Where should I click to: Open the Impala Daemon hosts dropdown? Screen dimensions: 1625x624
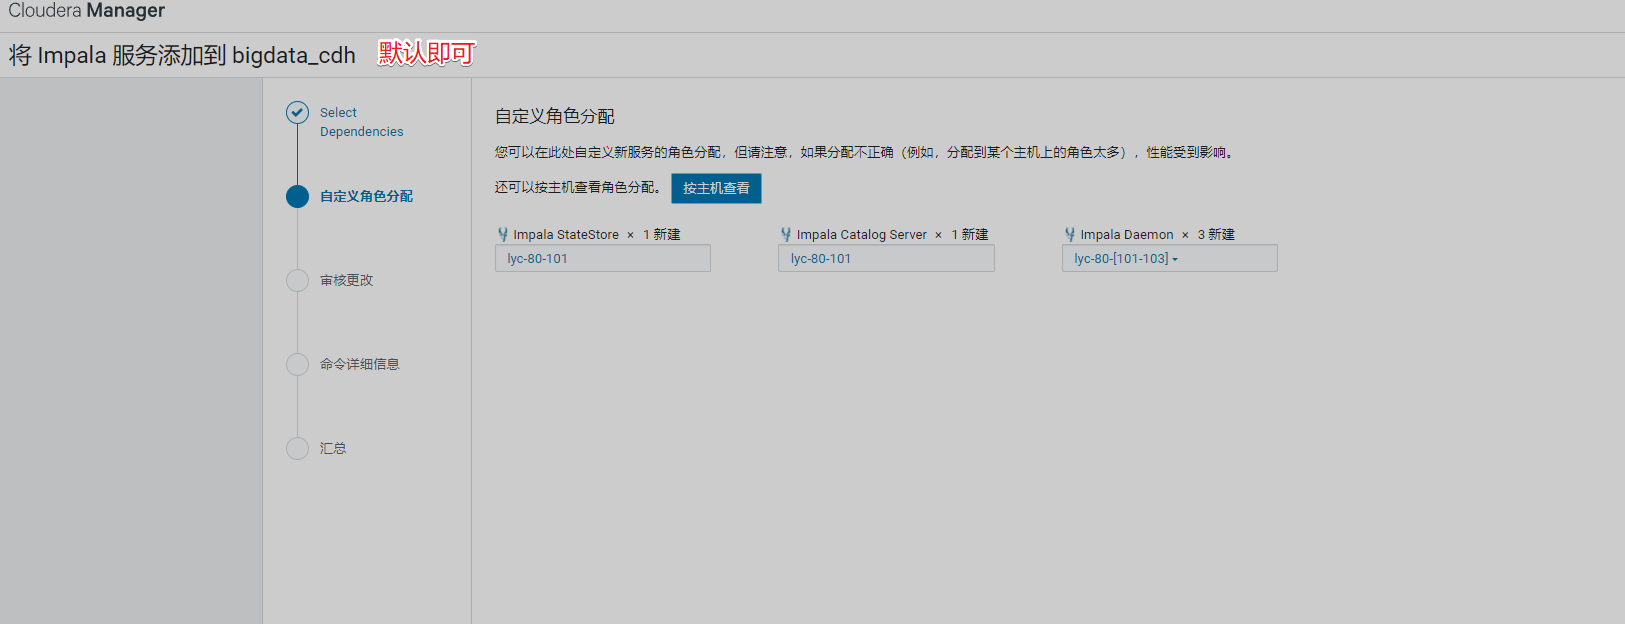pyautogui.click(x=1169, y=259)
